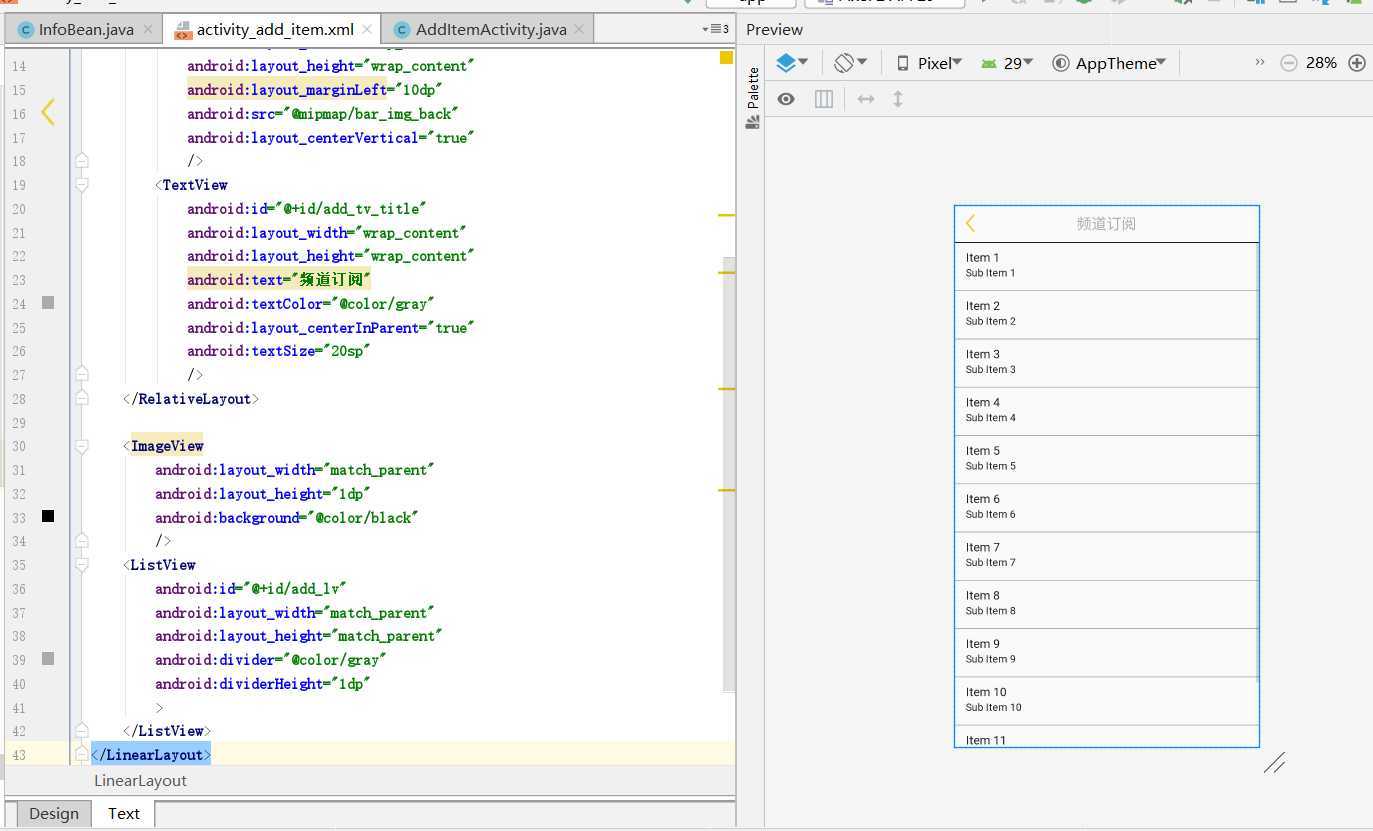Select Item 7 in the preview list

(x=1106, y=556)
